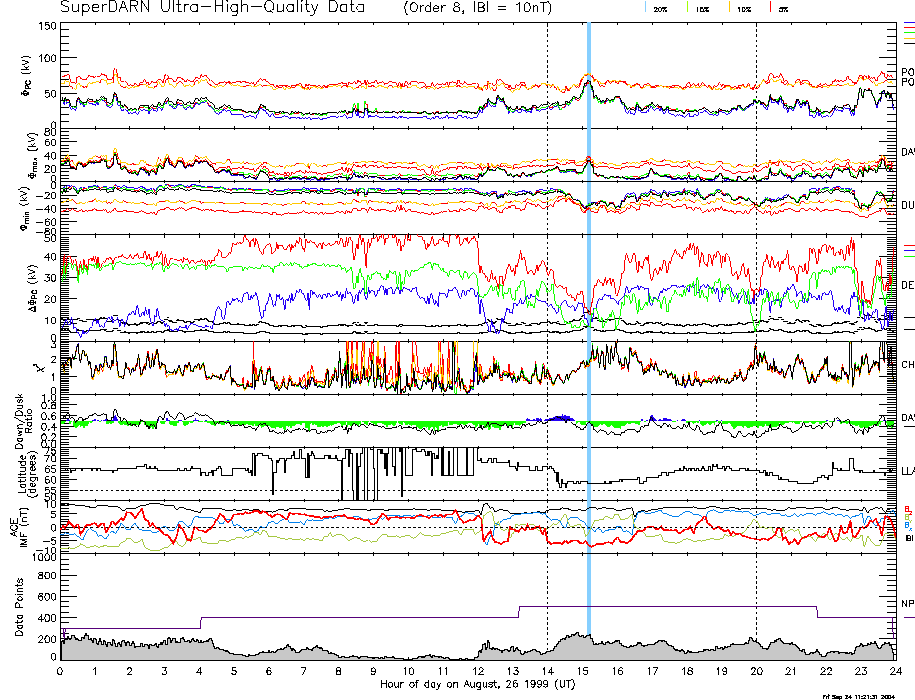The image size is (915, 700).
Task: Click the orange 10% legend swatch
Action: click(729, 8)
